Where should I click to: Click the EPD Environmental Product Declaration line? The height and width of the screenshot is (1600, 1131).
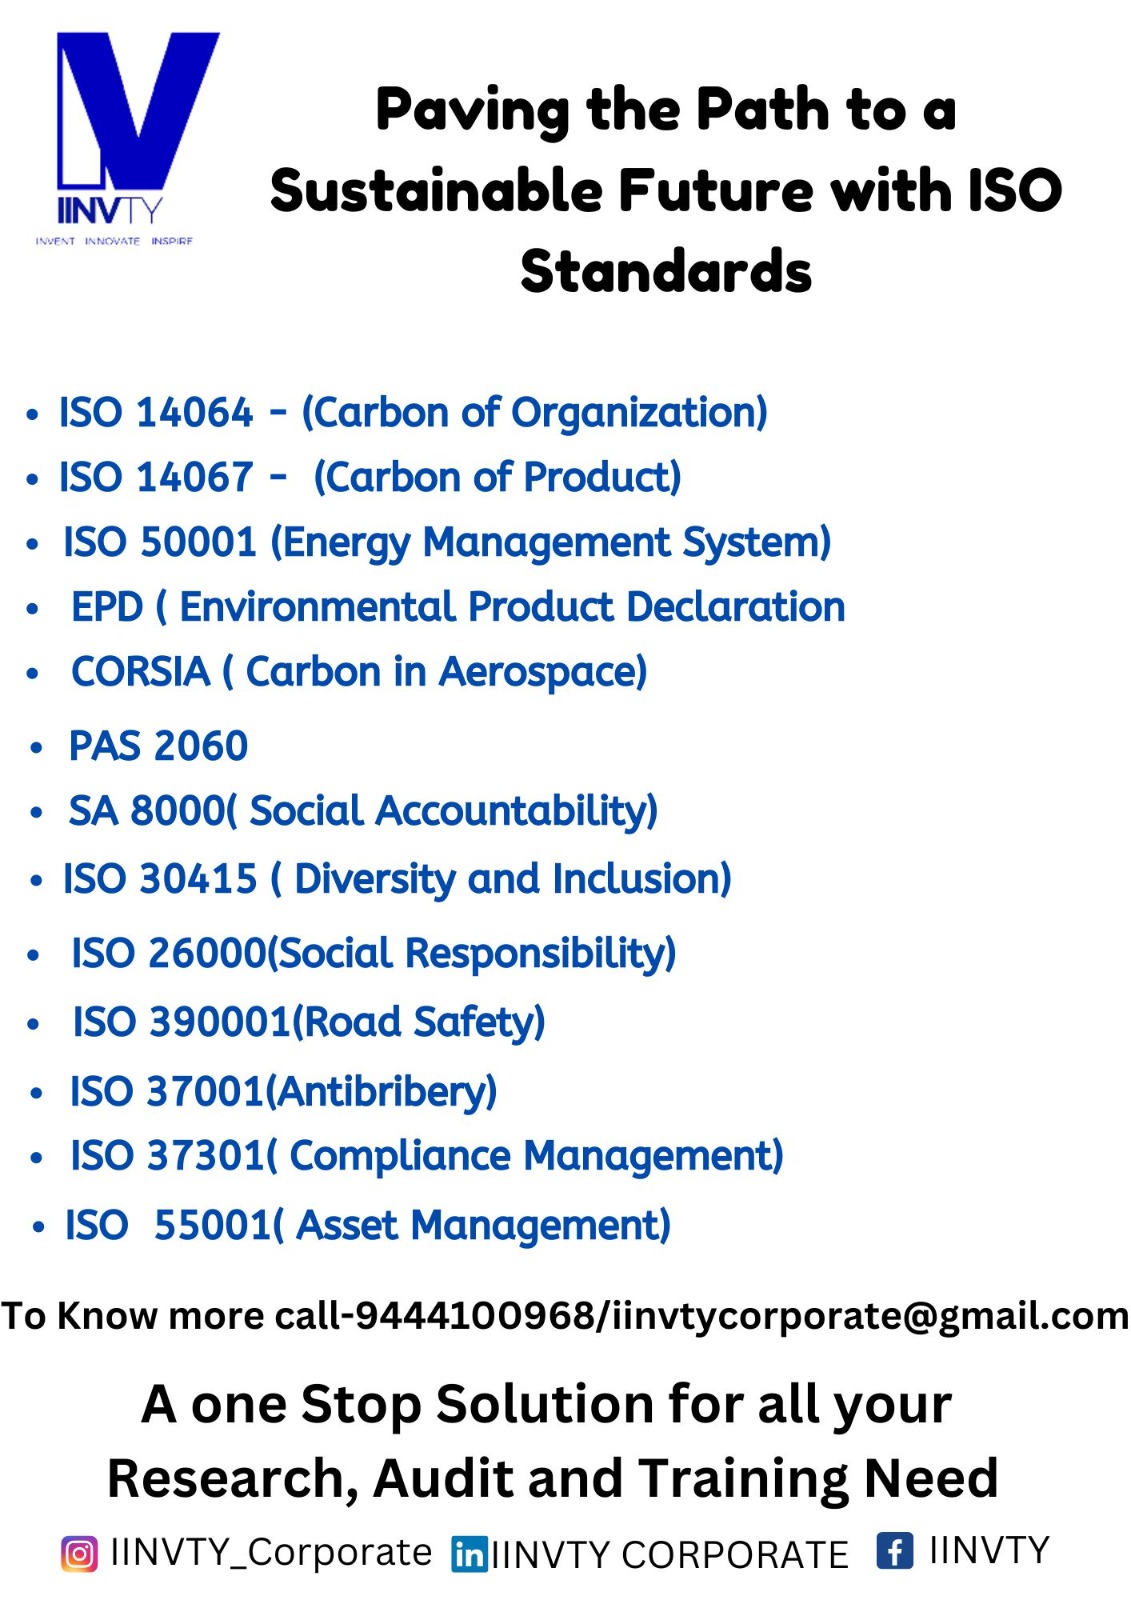[458, 607]
